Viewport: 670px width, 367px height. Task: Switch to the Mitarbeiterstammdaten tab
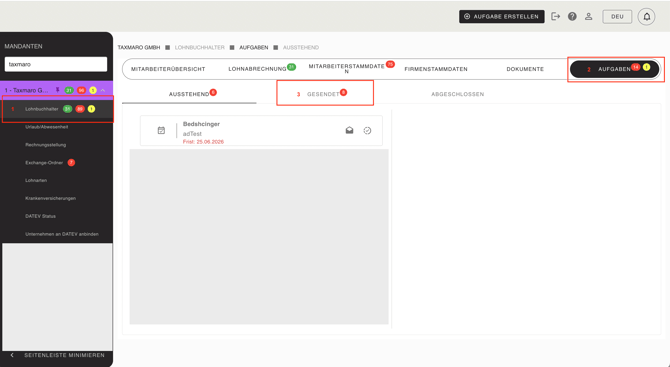(347, 68)
